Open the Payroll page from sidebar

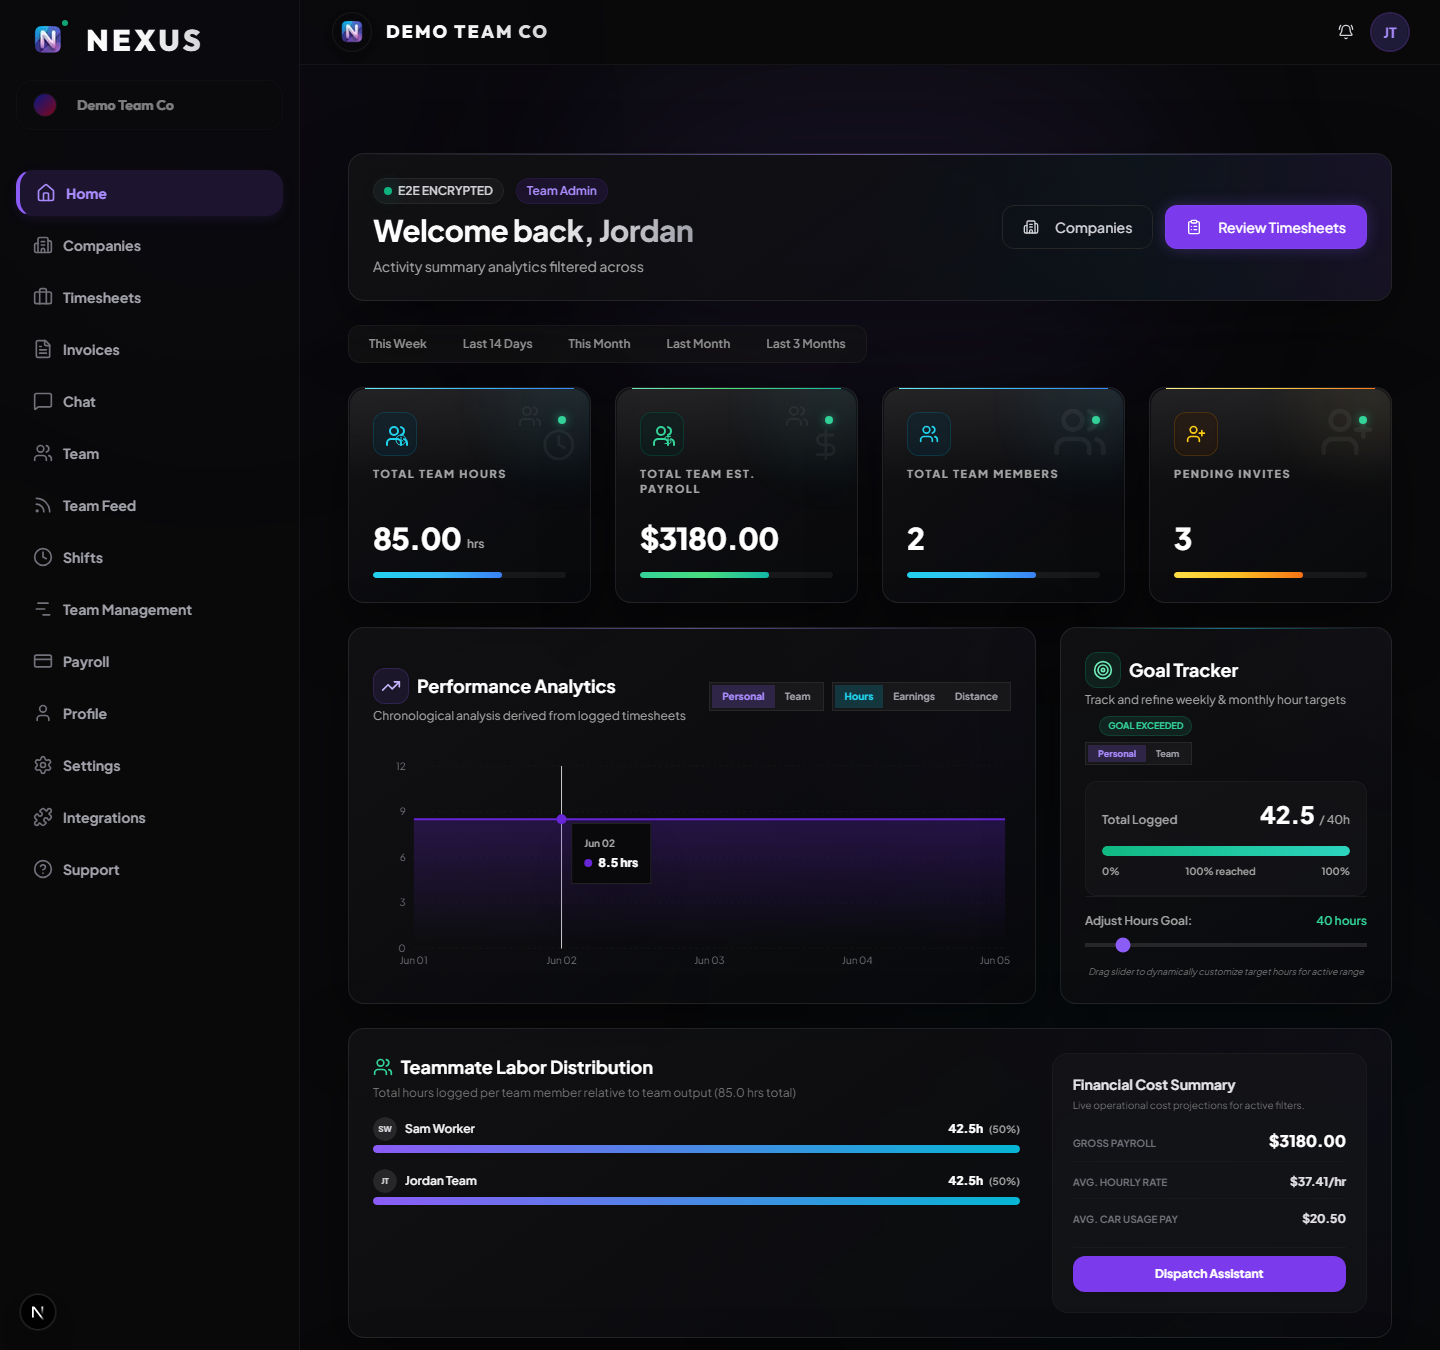[149, 661]
